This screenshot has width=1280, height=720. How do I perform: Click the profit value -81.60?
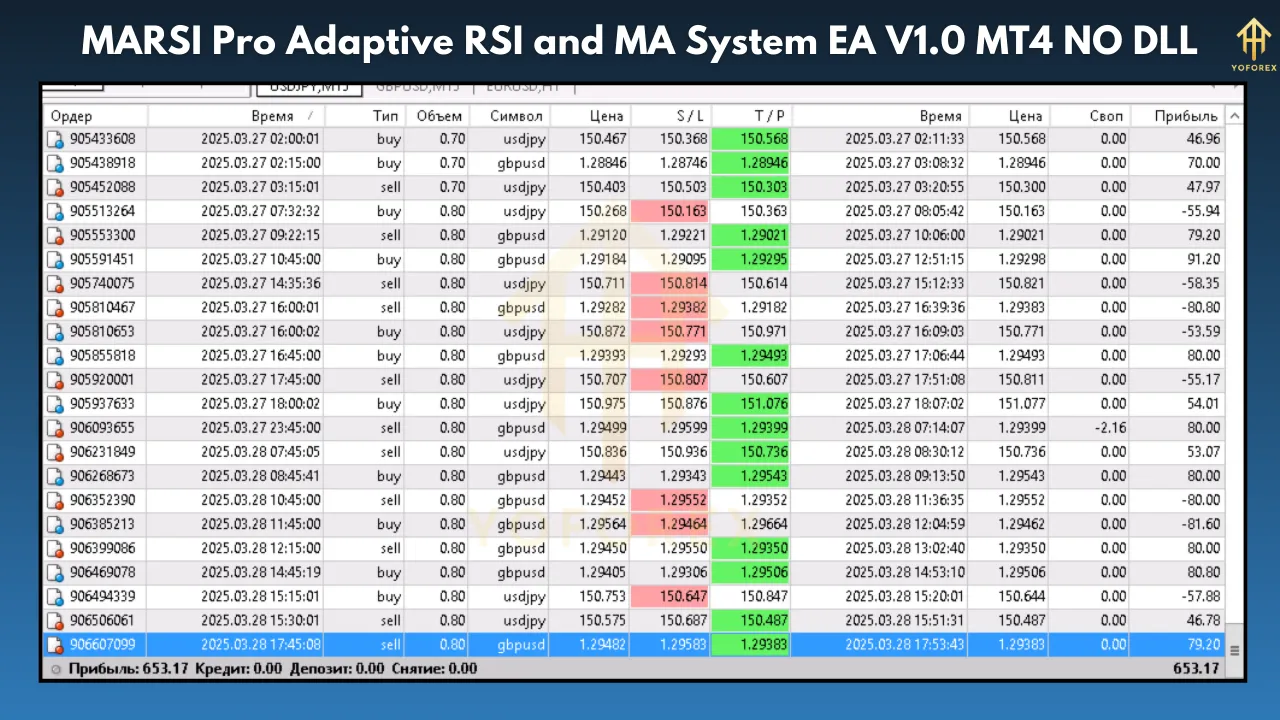pyautogui.click(x=1200, y=524)
